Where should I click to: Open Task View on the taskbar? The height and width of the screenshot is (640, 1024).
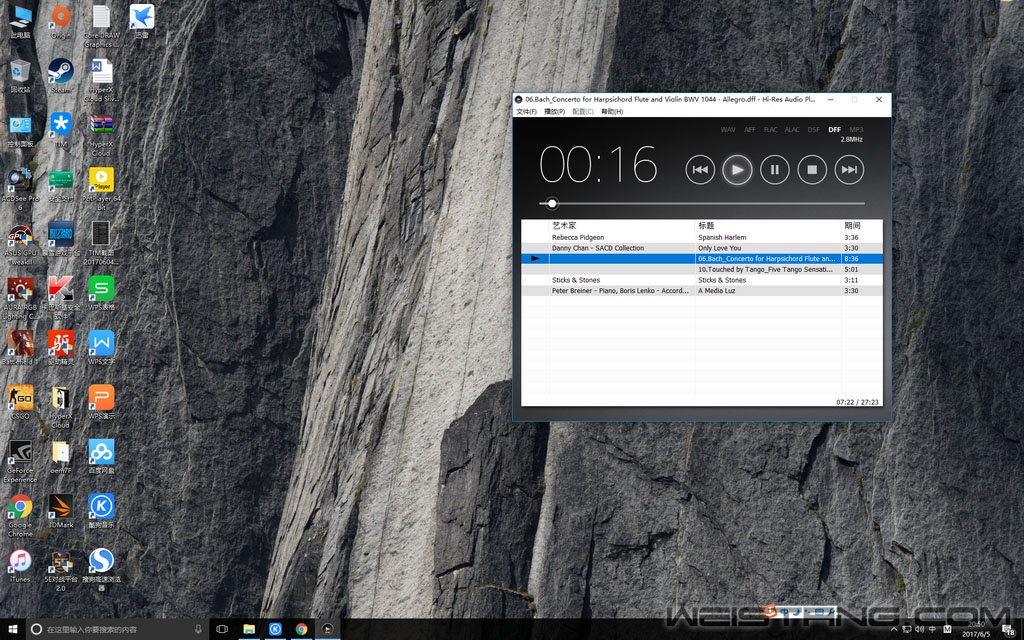(x=222, y=629)
